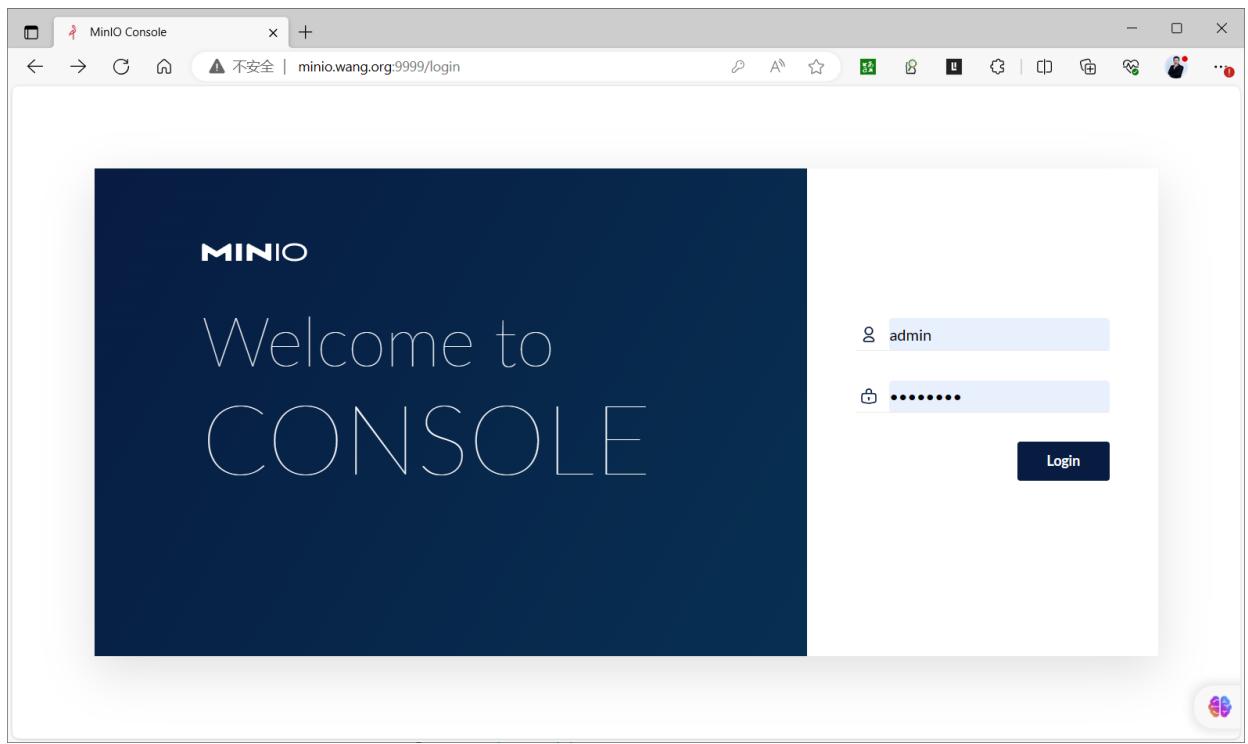
Task: Click the not secure warning indicator
Action: point(243,67)
